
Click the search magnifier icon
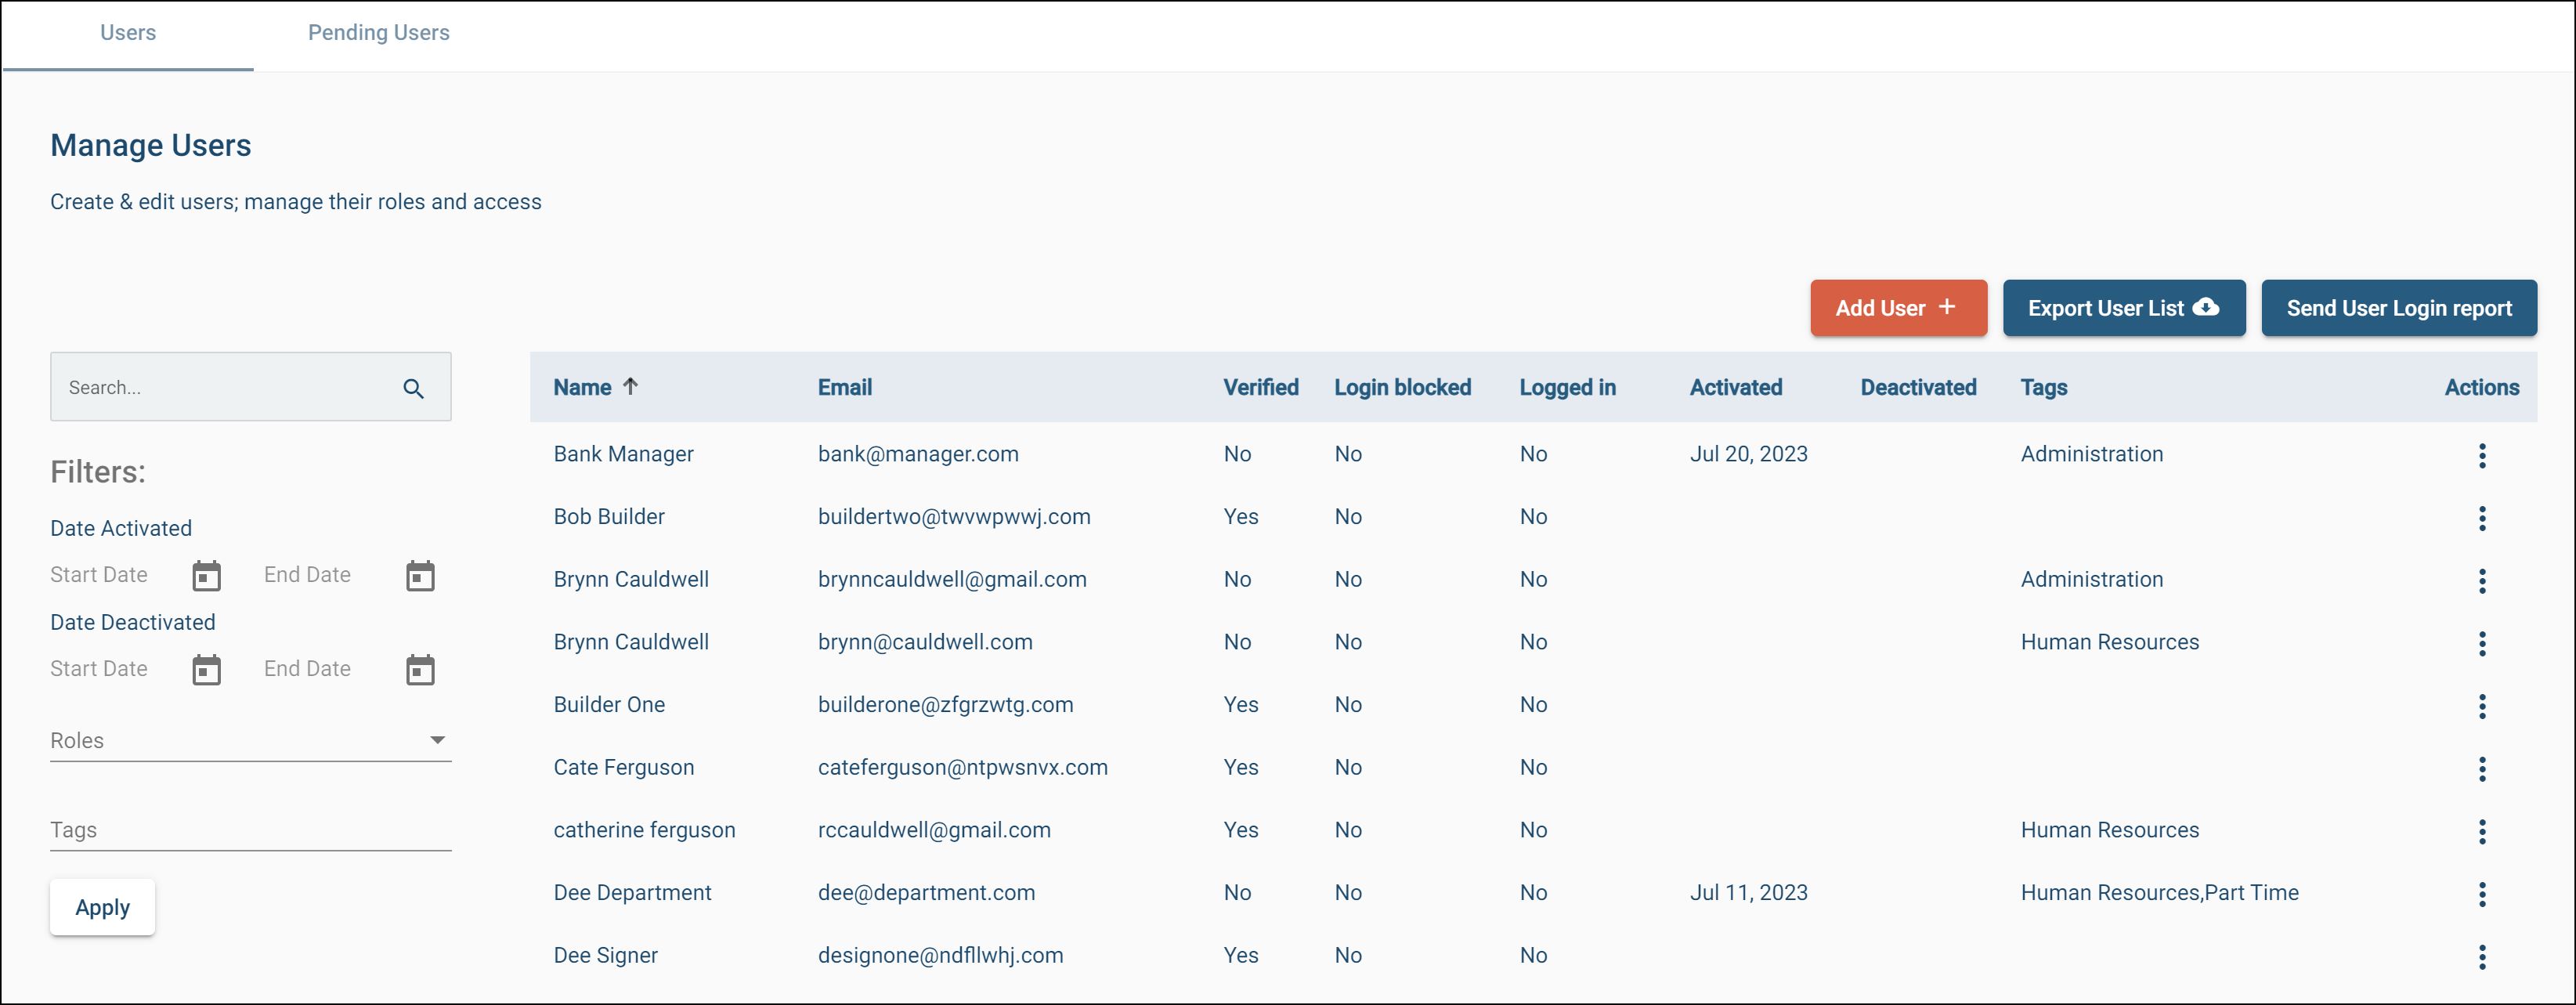413,388
